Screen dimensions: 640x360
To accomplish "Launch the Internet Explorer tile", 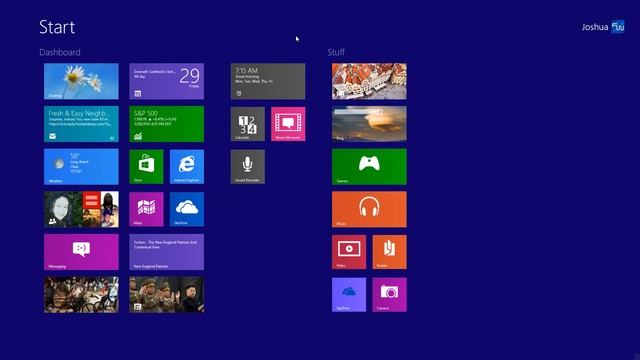I will 187,167.
